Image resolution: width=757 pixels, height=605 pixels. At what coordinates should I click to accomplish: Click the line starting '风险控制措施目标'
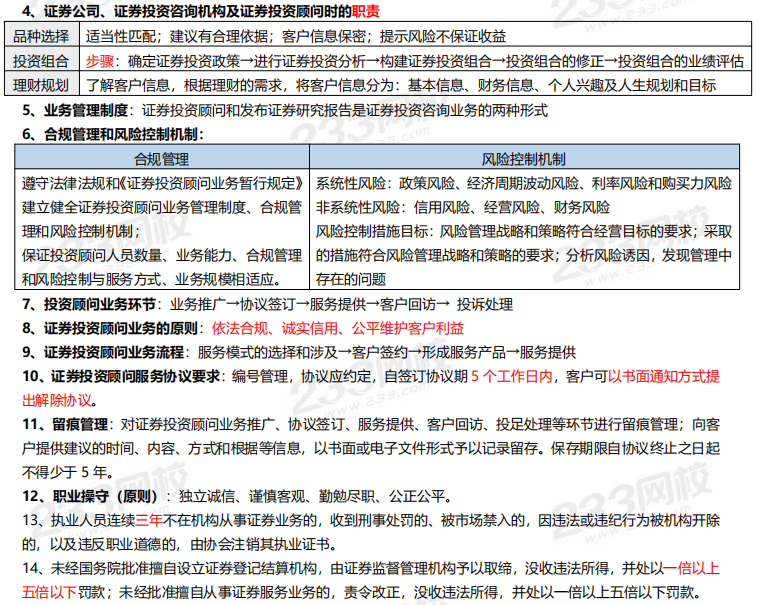524,232
